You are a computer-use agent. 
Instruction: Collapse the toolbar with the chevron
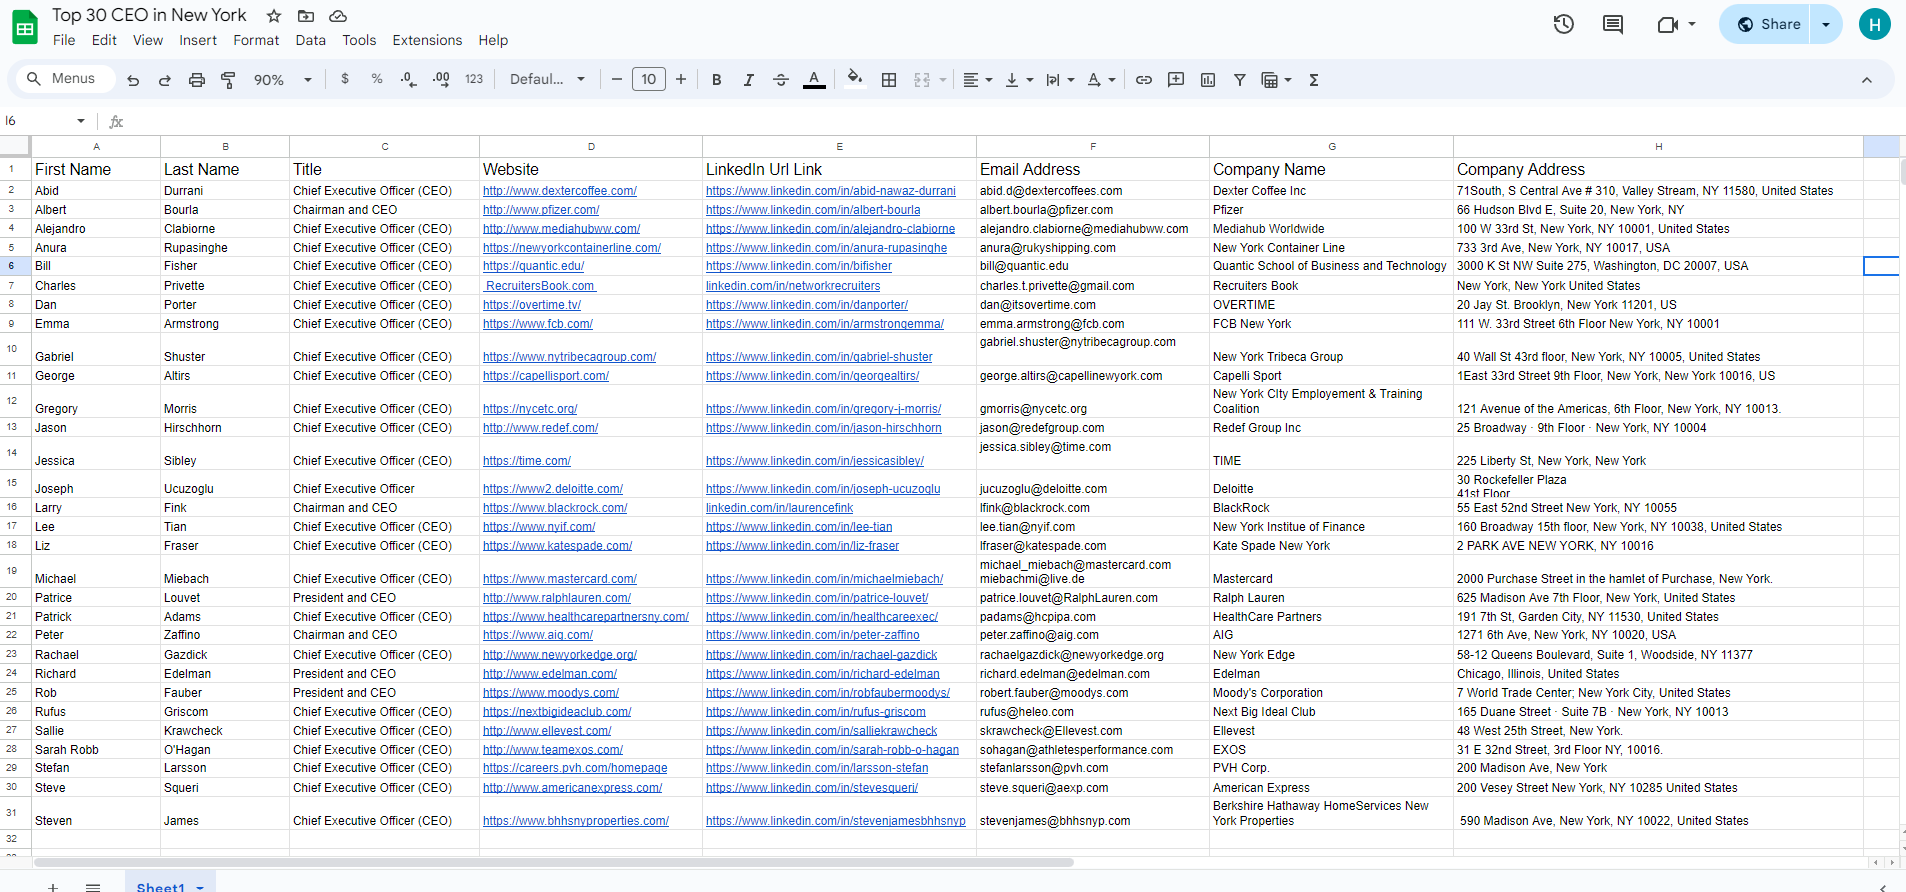click(1867, 80)
